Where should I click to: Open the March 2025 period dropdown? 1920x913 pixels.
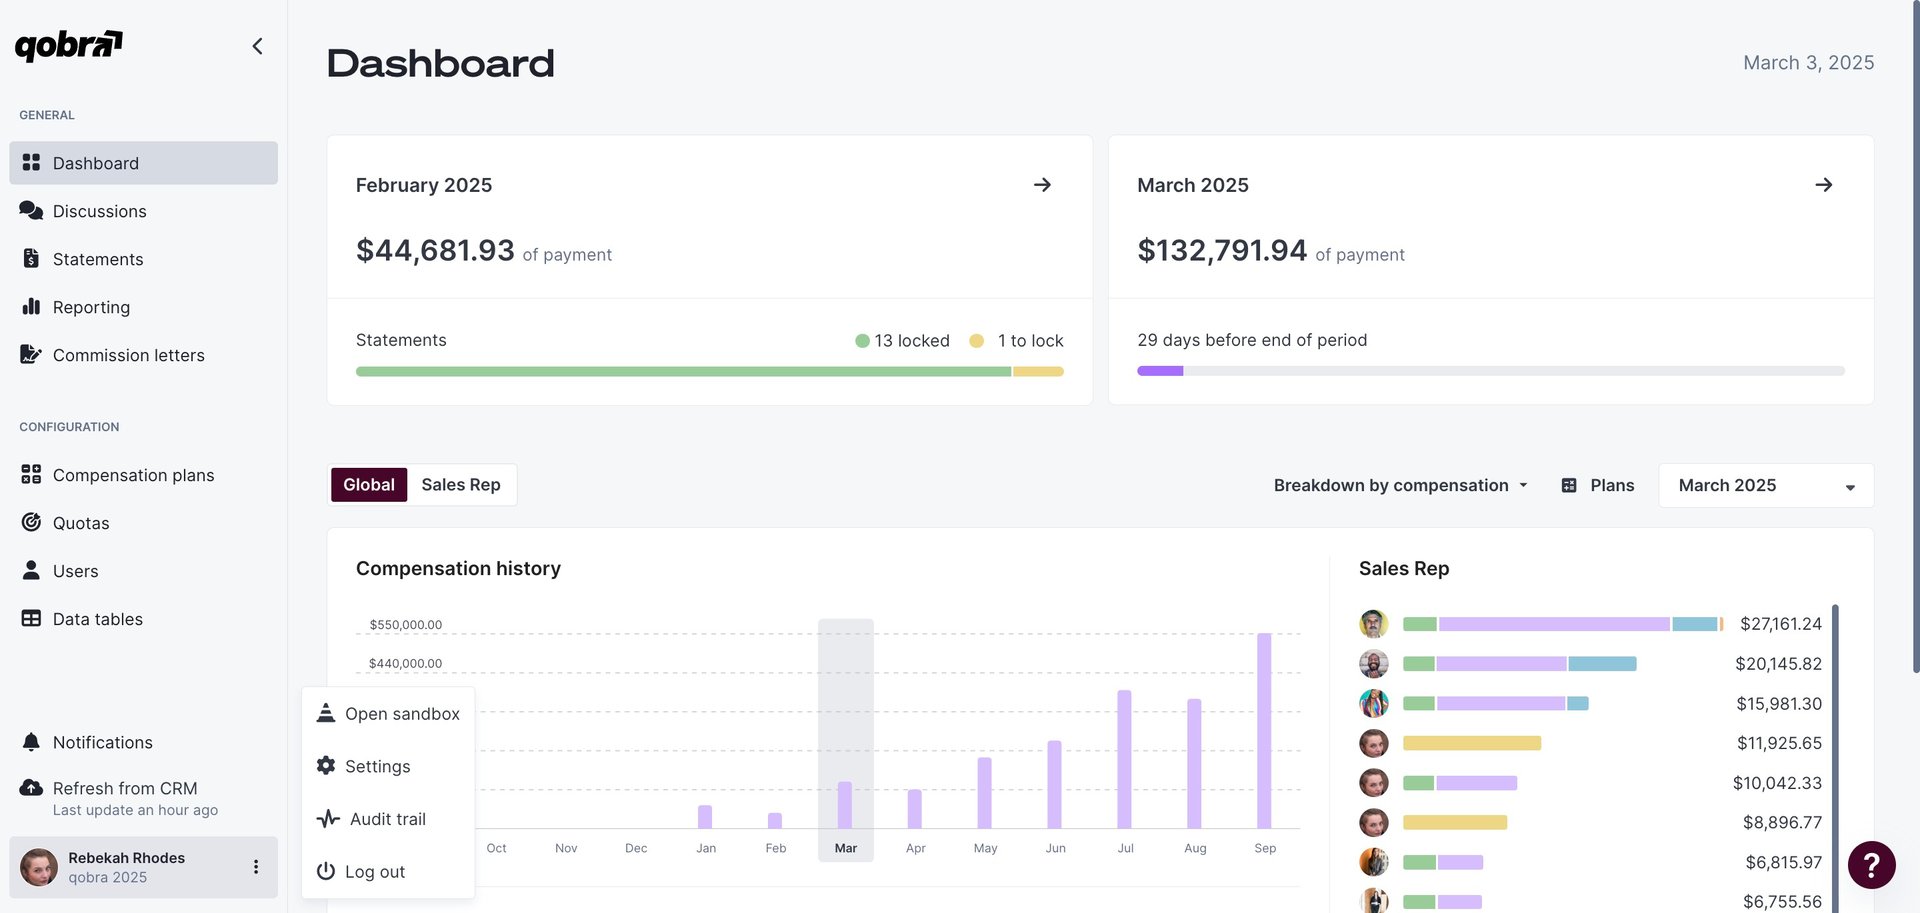click(x=1765, y=485)
